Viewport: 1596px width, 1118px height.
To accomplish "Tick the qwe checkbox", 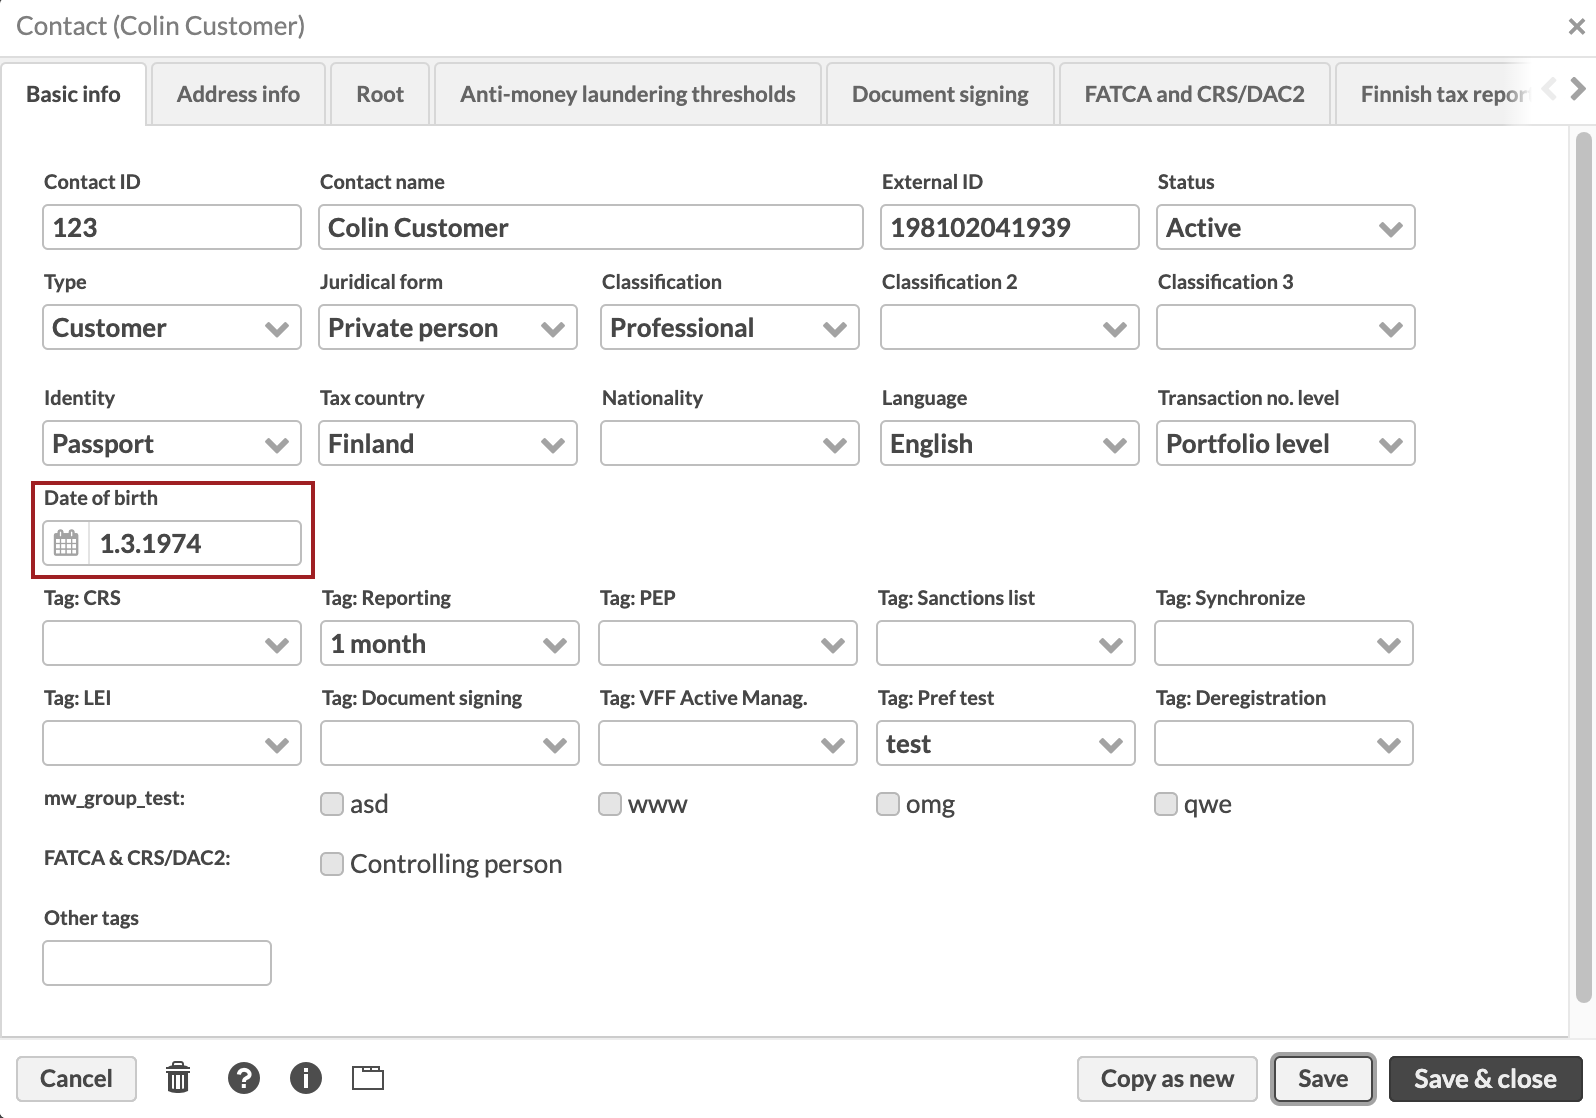I will [x=1166, y=804].
